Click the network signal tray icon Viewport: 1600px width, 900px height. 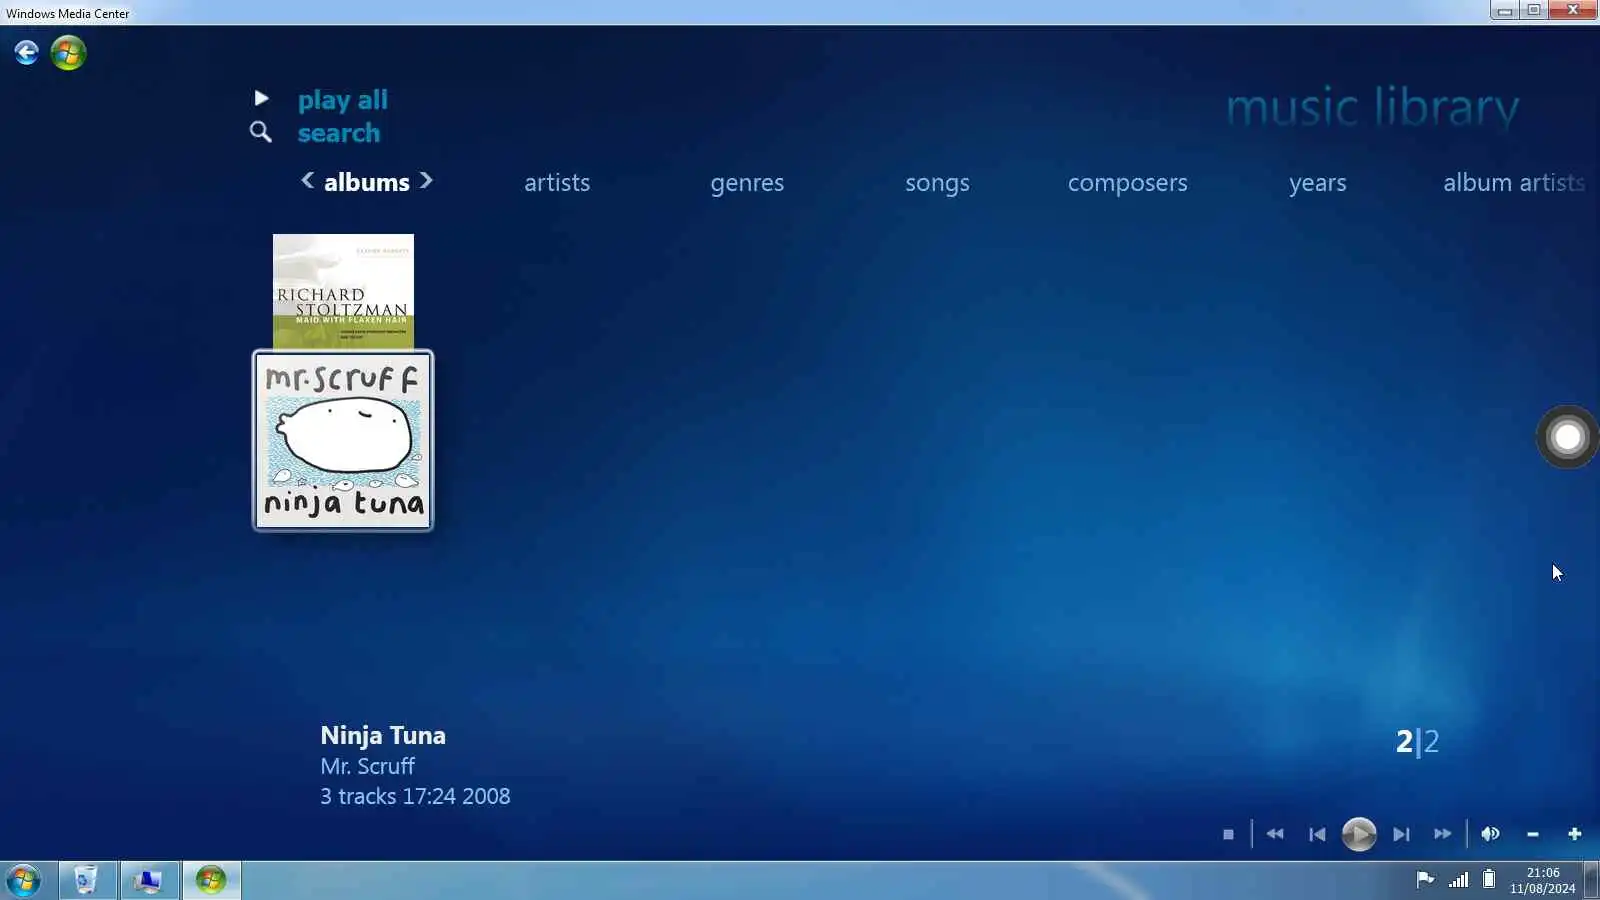pos(1459,880)
